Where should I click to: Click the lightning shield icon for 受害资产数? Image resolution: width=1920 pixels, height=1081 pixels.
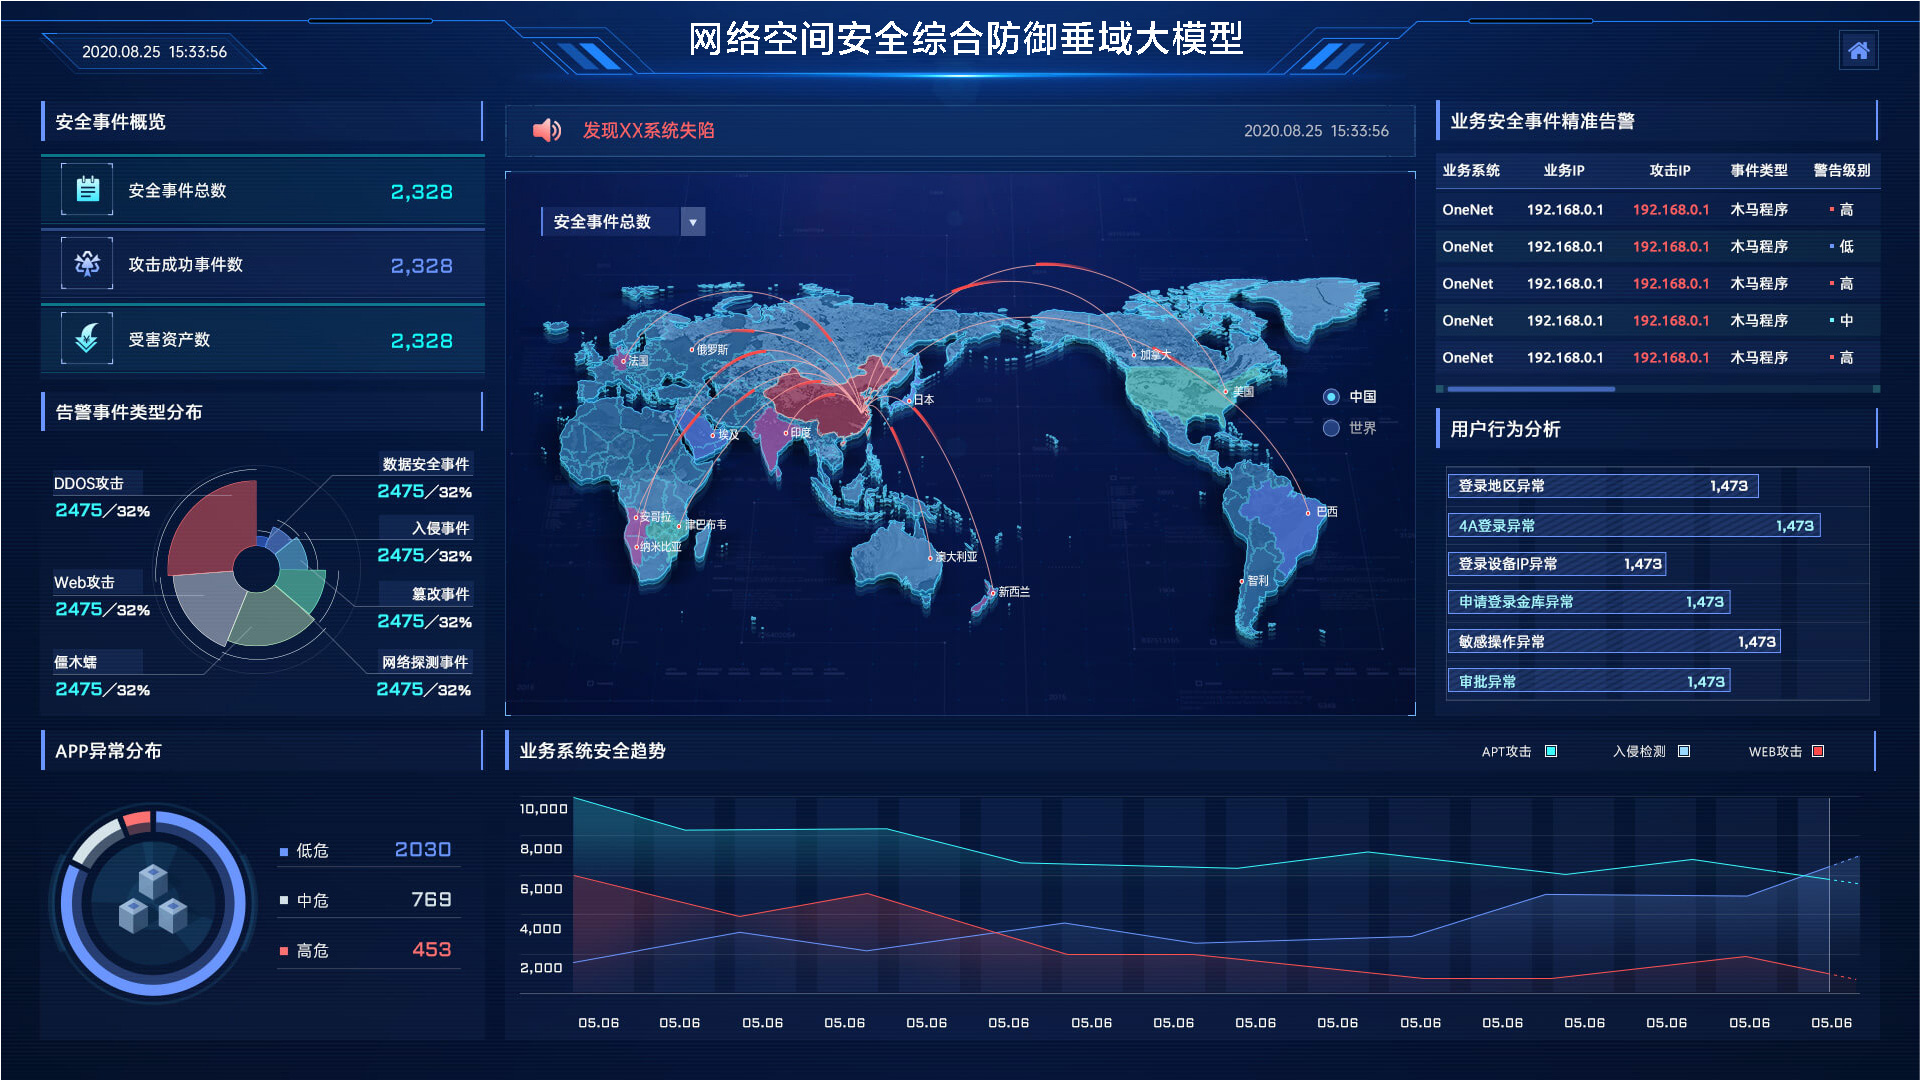(x=87, y=339)
